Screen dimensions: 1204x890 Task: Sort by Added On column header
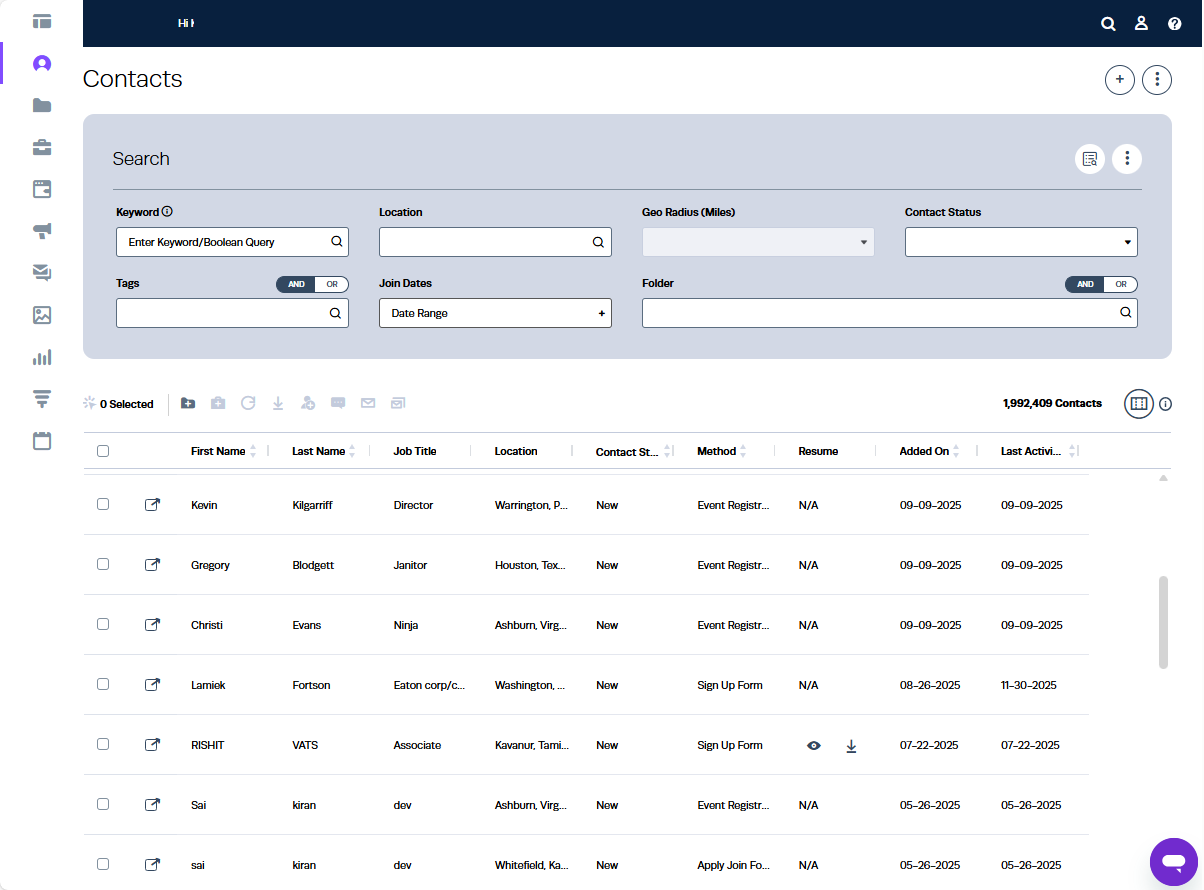pos(924,451)
